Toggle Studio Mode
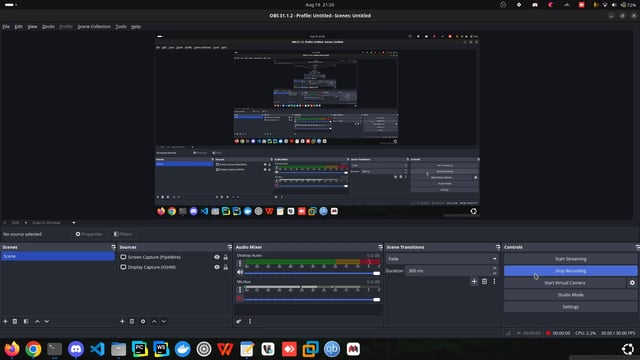640x360 pixels. click(x=570, y=295)
